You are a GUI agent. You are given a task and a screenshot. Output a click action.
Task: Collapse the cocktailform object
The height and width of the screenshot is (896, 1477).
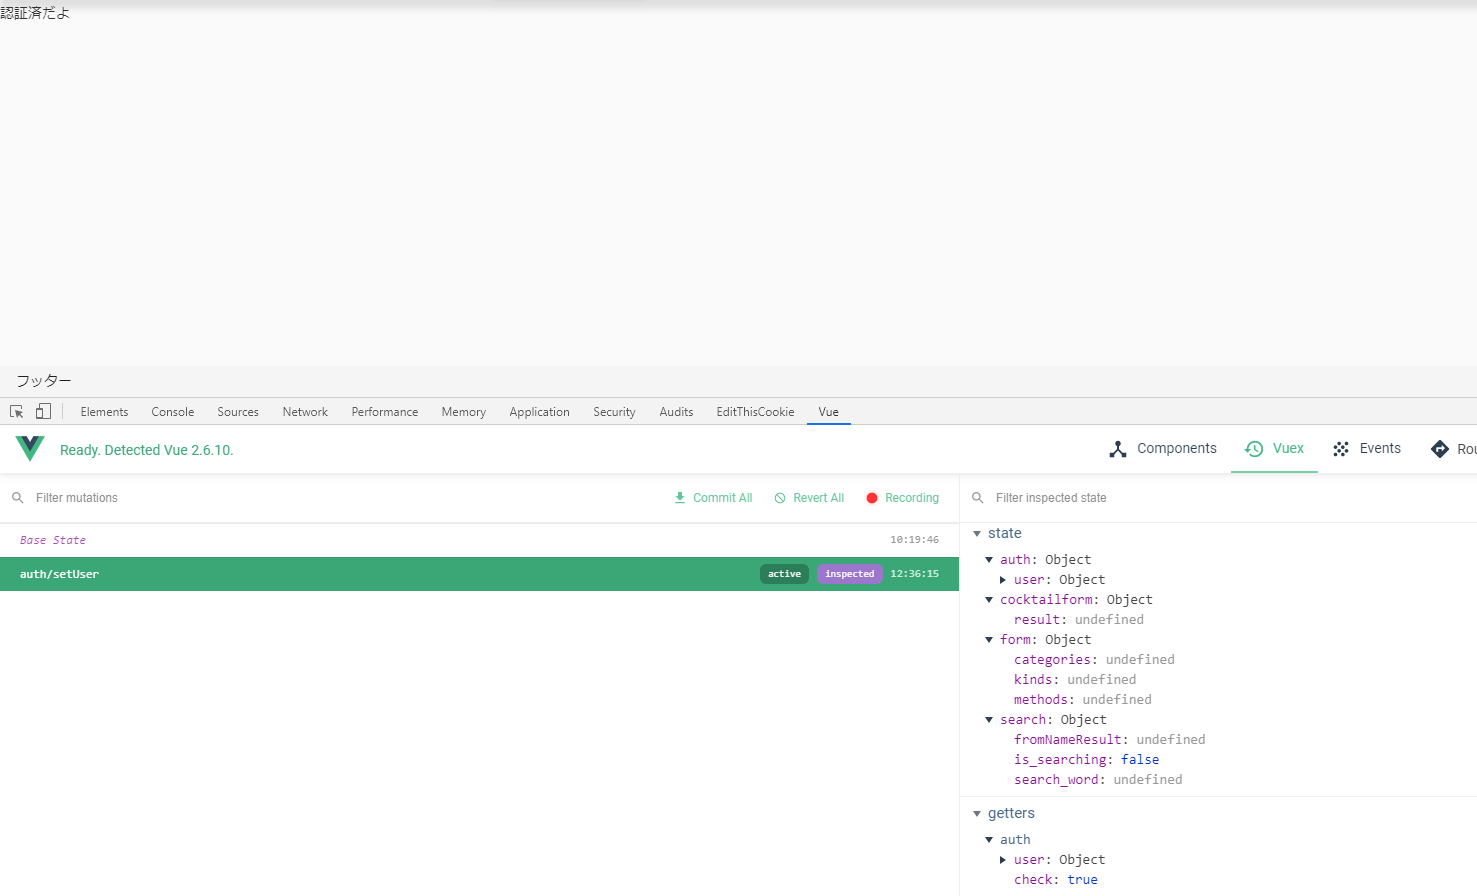coord(989,600)
